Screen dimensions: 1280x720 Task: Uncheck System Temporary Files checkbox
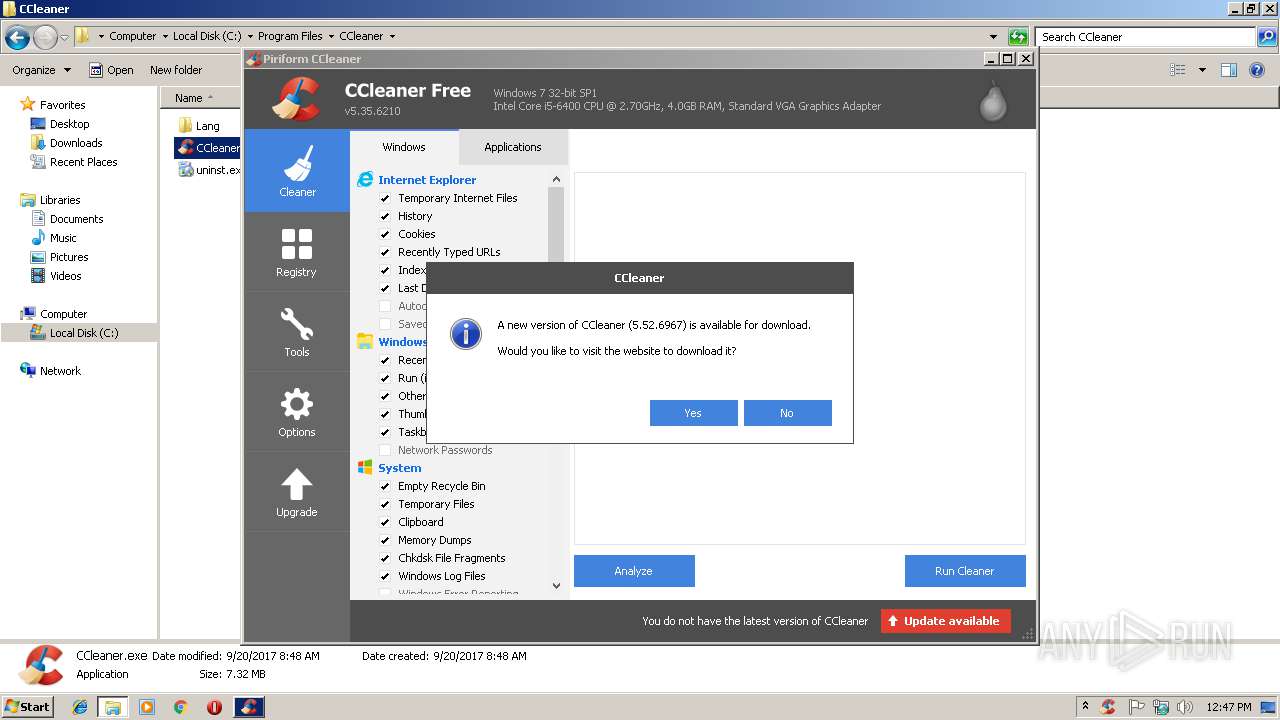pos(385,504)
